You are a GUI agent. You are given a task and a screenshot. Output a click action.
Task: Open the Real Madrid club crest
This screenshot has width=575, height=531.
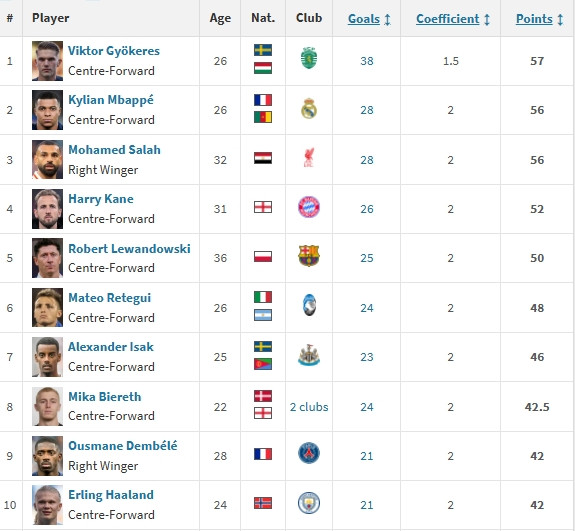tap(309, 108)
